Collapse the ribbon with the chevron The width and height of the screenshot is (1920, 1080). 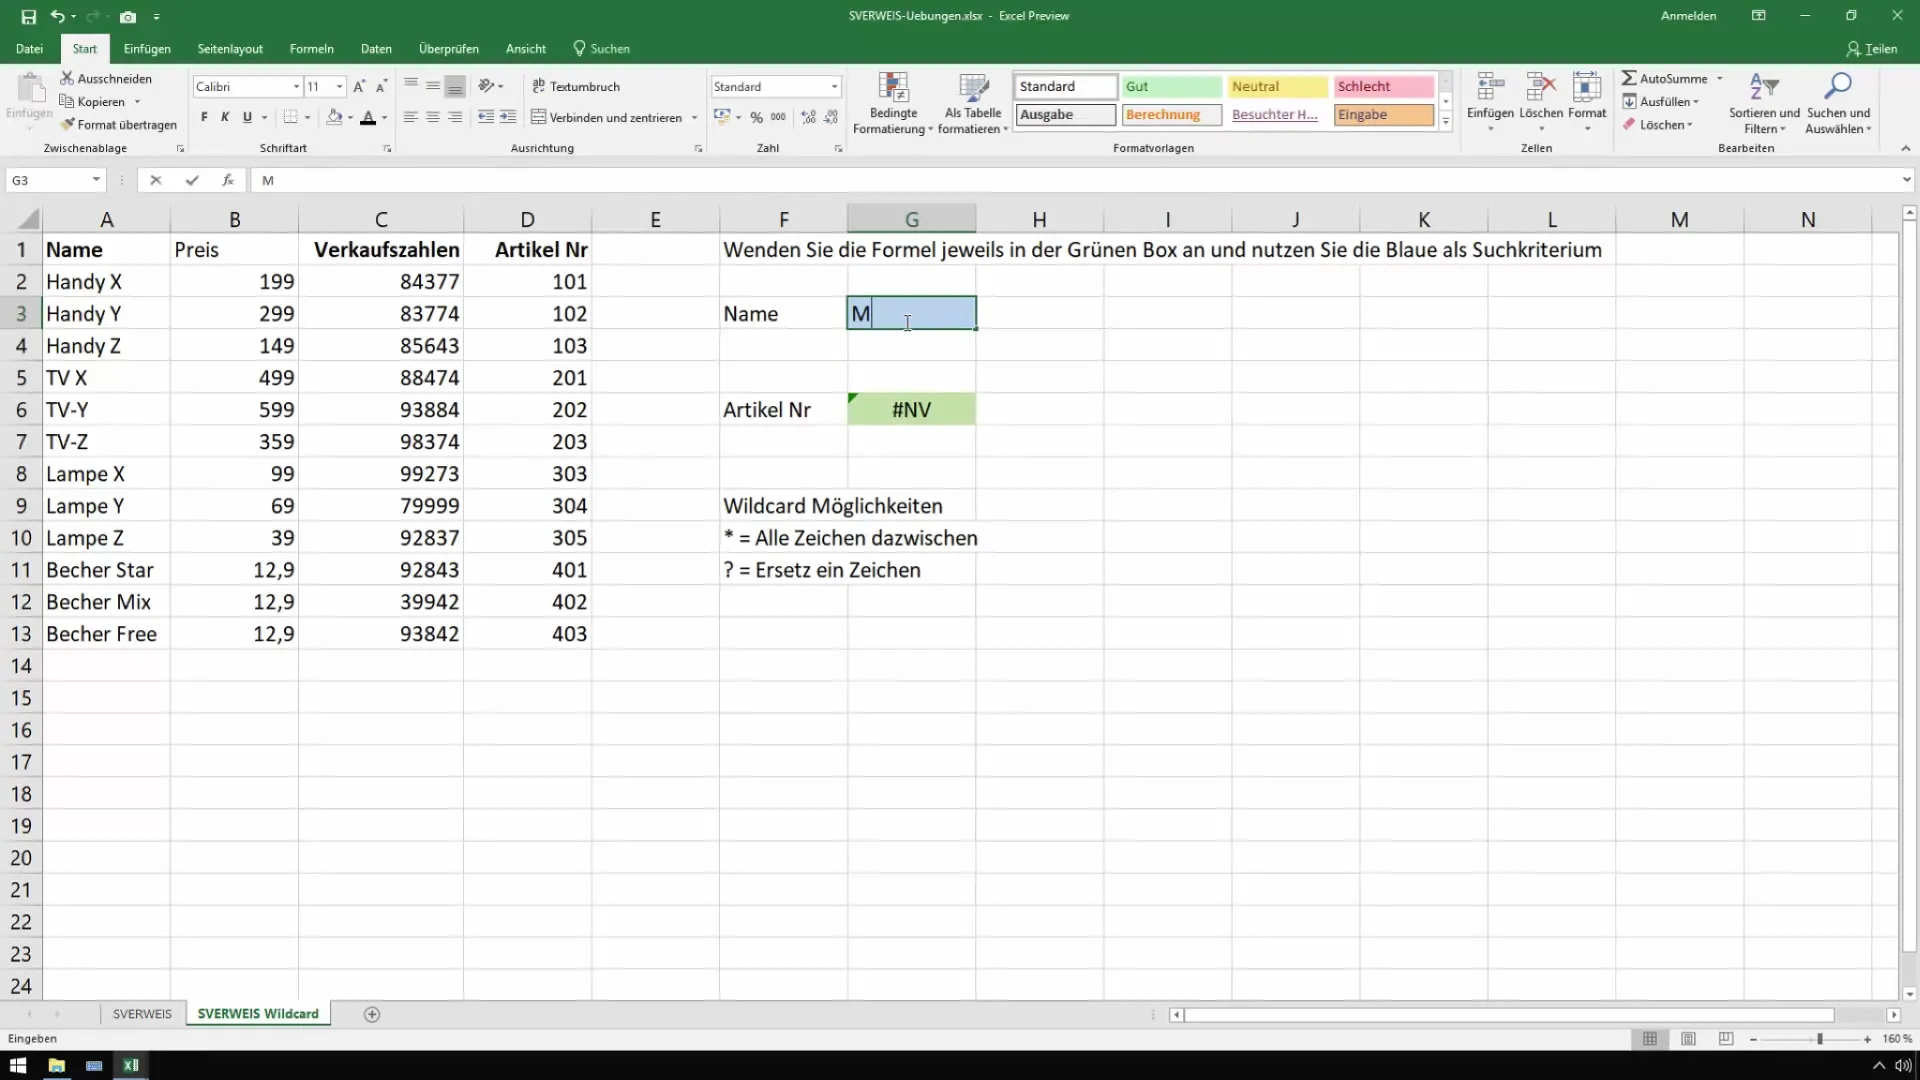pos(1905,148)
